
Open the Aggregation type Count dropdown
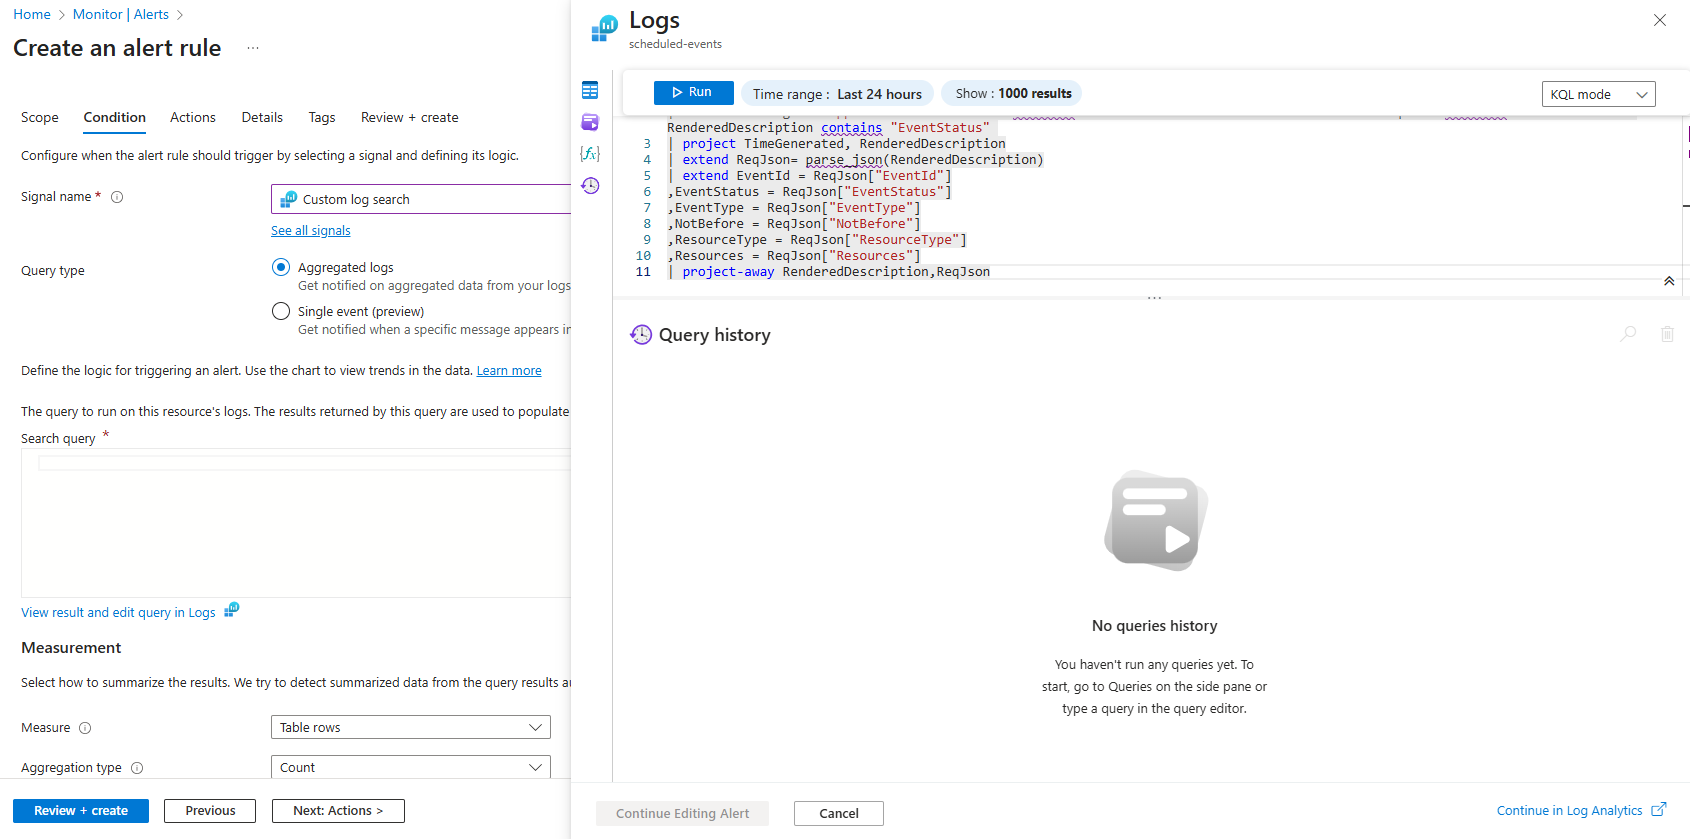[411, 767]
